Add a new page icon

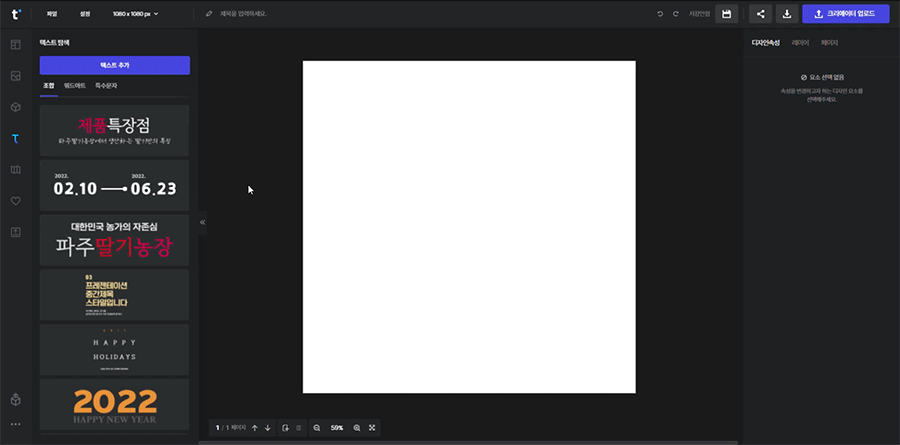point(286,428)
